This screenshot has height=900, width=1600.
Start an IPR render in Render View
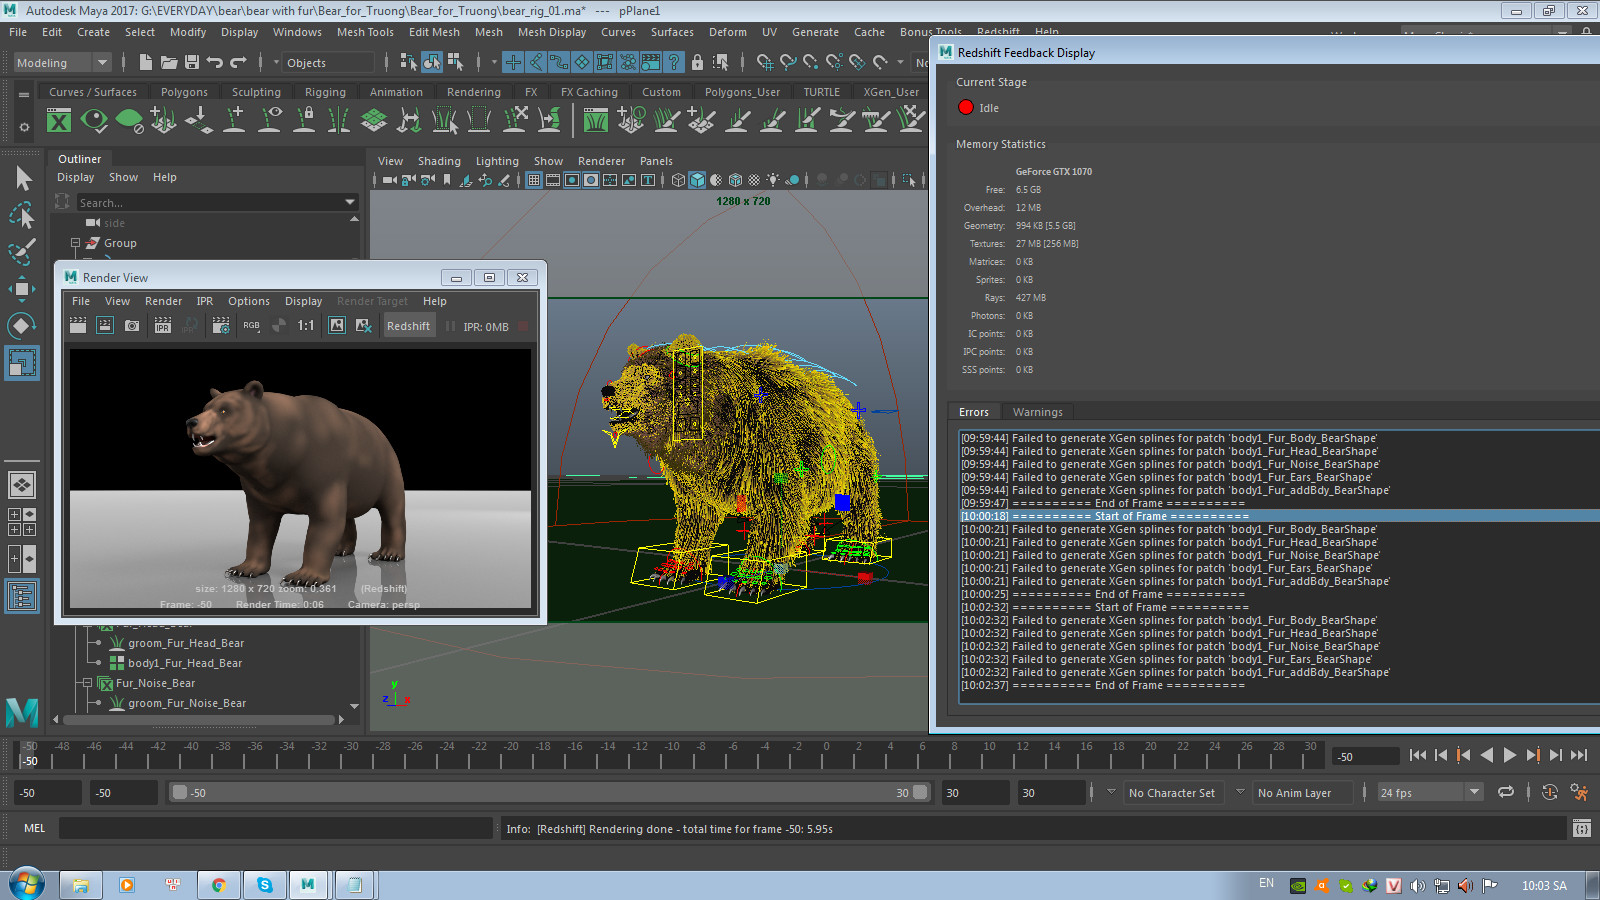pyautogui.click(x=162, y=325)
